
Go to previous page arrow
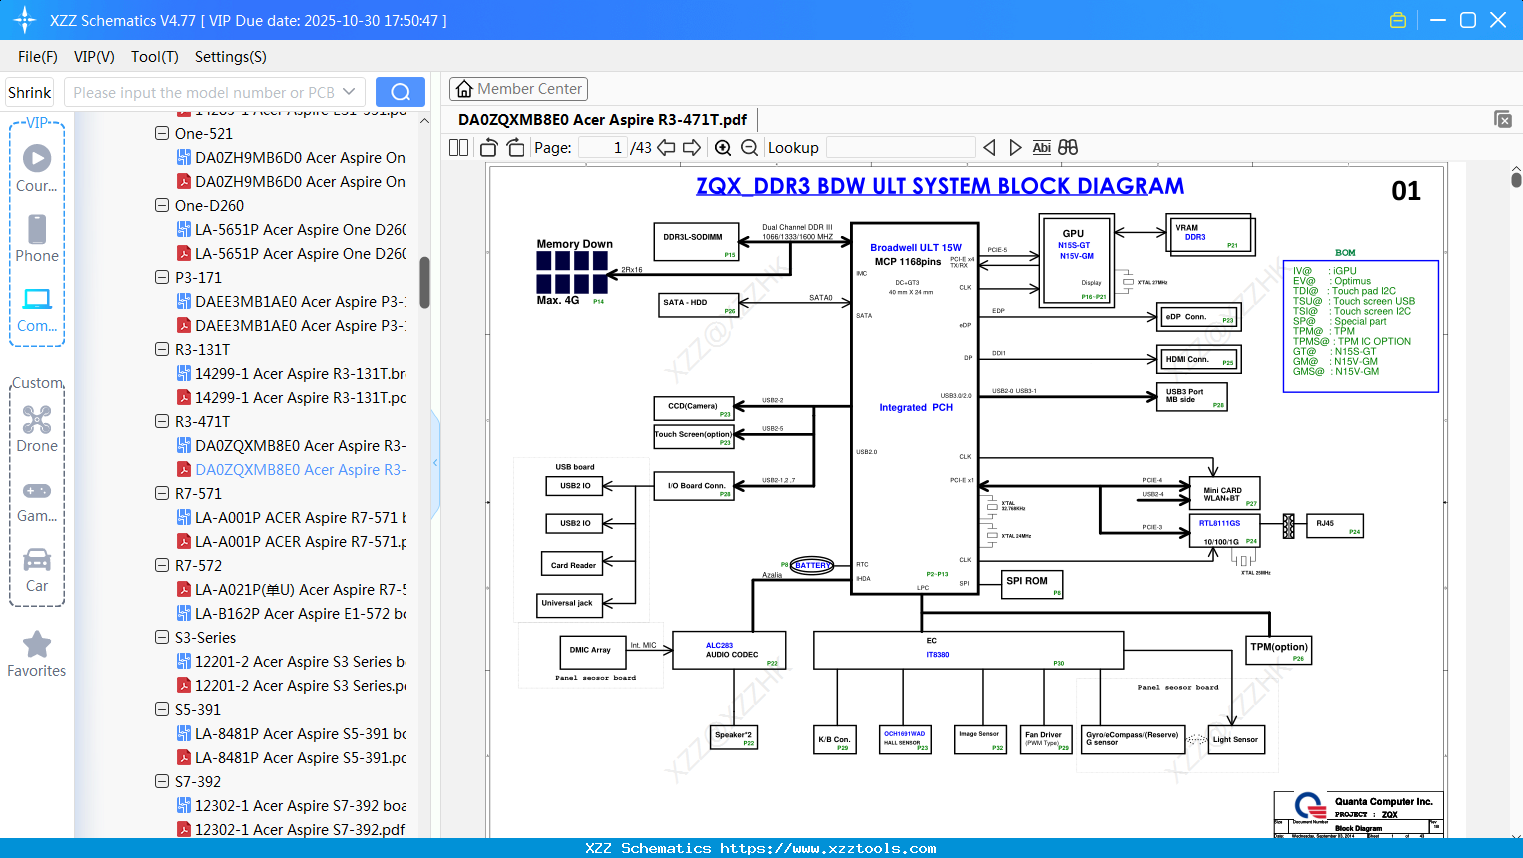click(666, 148)
